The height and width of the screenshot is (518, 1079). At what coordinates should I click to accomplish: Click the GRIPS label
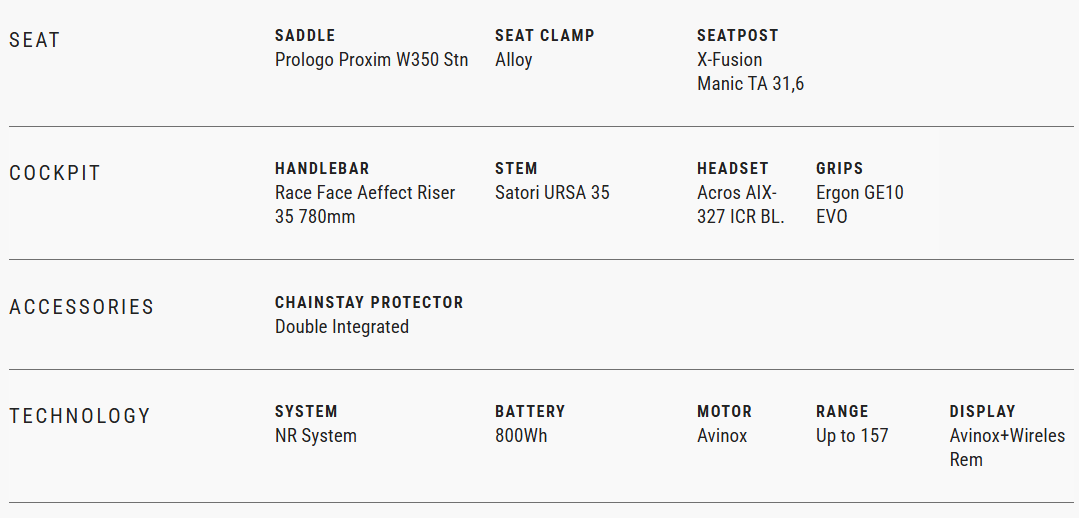pos(839,168)
